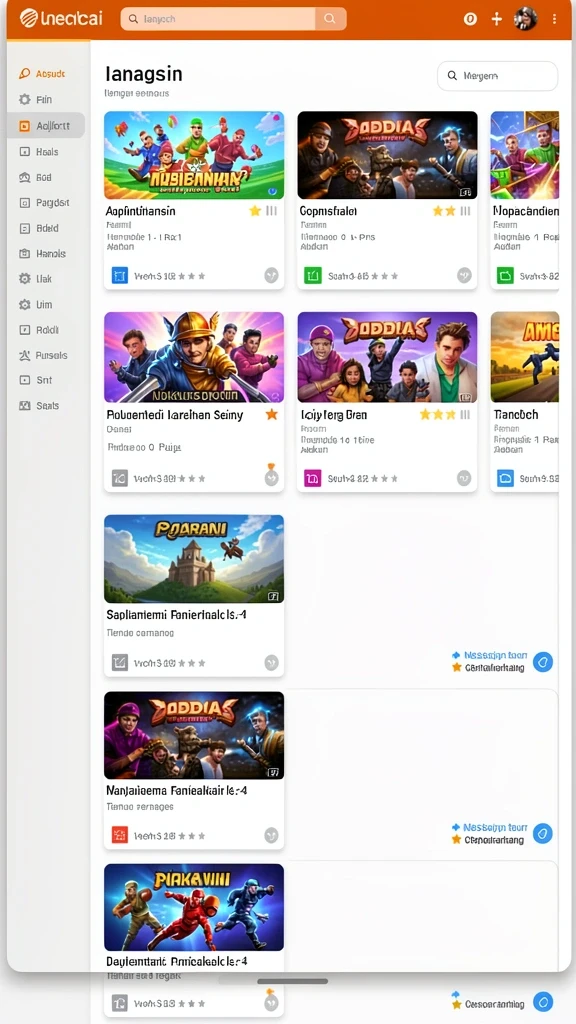Screen dimensions: 576x1024
Task: Select Pargdst in the sidebar
Action: (x=44, y=202)
